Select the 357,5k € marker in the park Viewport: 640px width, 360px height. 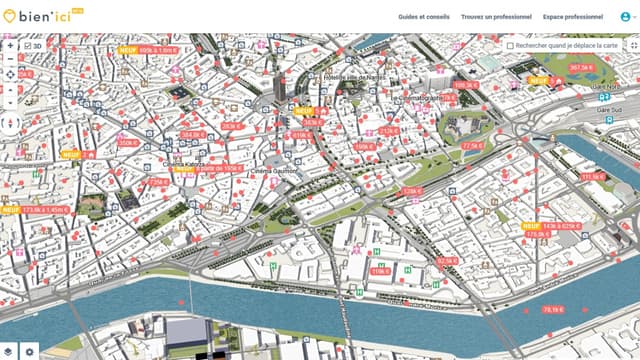(581, 68)
